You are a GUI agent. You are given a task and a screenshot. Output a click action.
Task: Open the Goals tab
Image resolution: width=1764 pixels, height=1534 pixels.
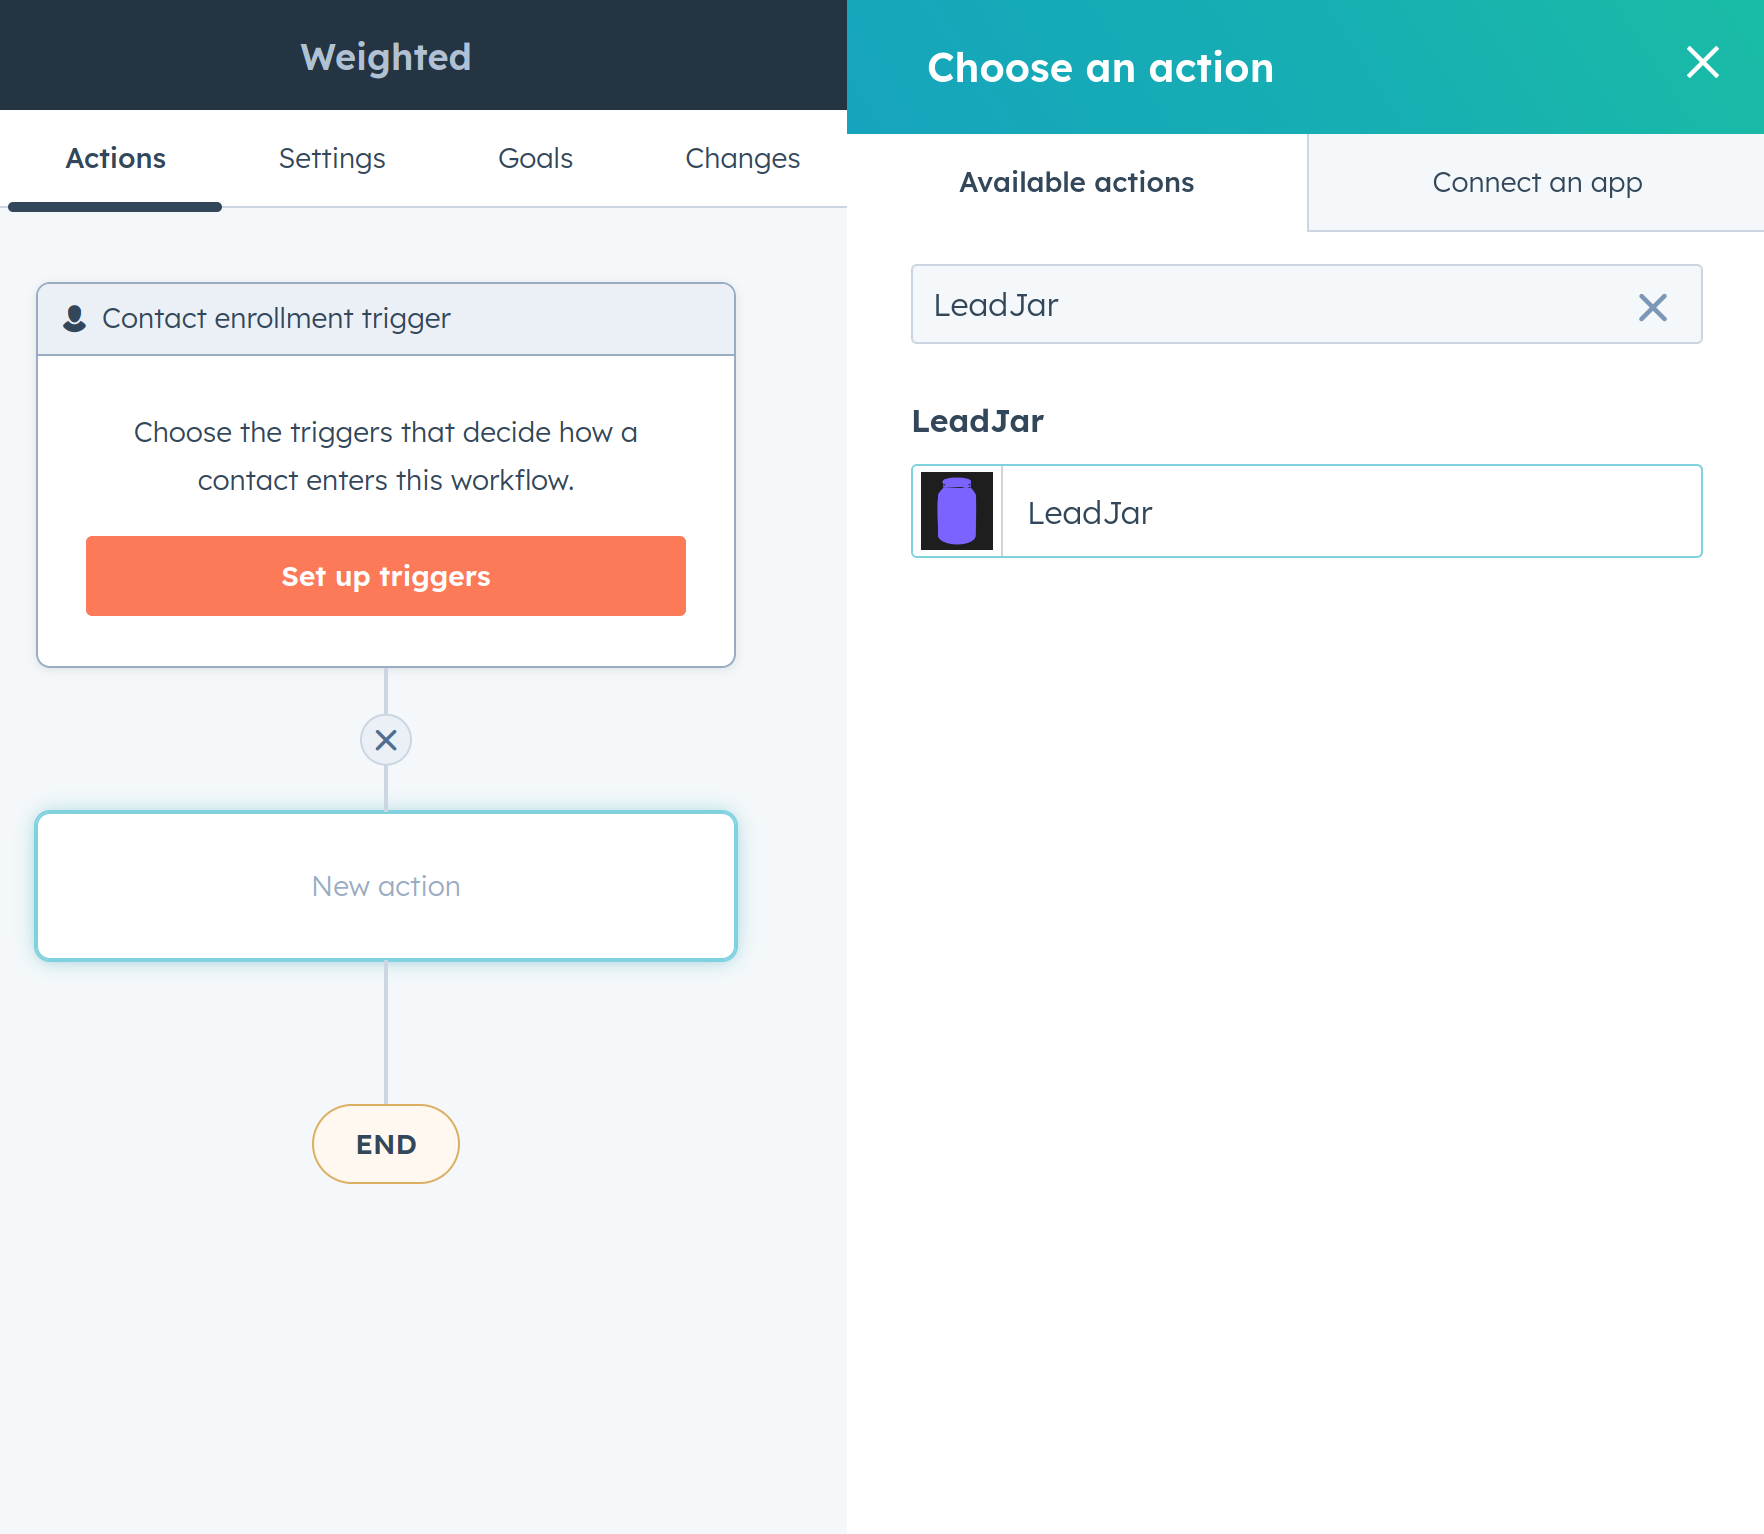pyautogui.click(x=535, y=158)
